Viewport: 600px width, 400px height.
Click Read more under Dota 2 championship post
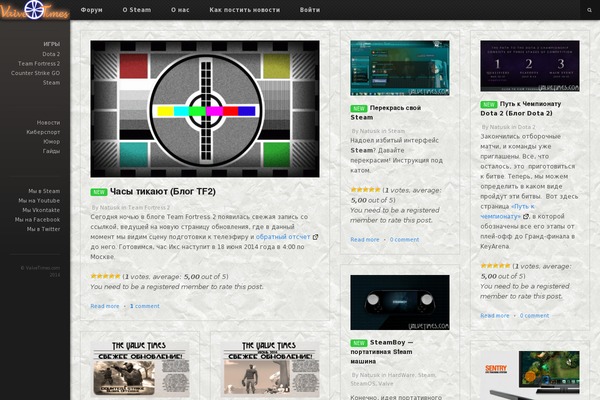(x=495, y=316)
